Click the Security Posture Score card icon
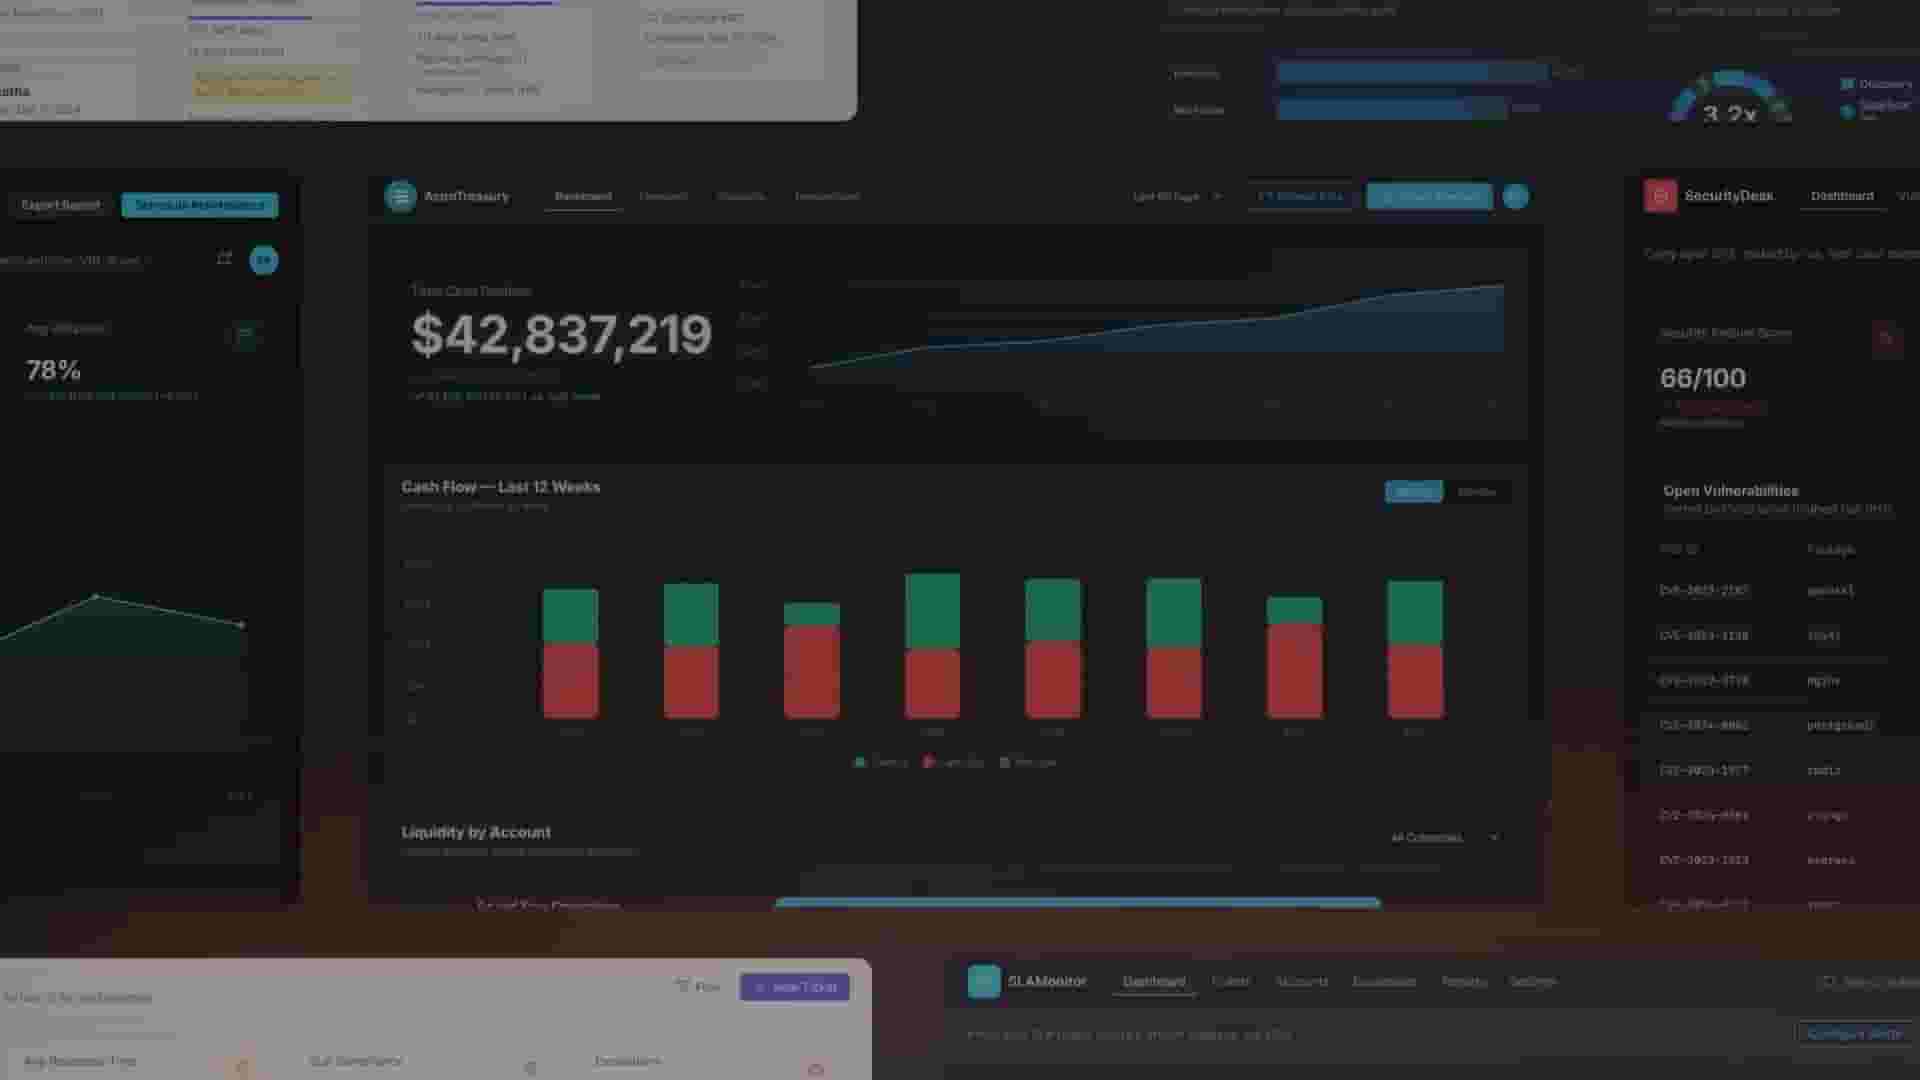1920x1080 pixels. [1886, 338]
